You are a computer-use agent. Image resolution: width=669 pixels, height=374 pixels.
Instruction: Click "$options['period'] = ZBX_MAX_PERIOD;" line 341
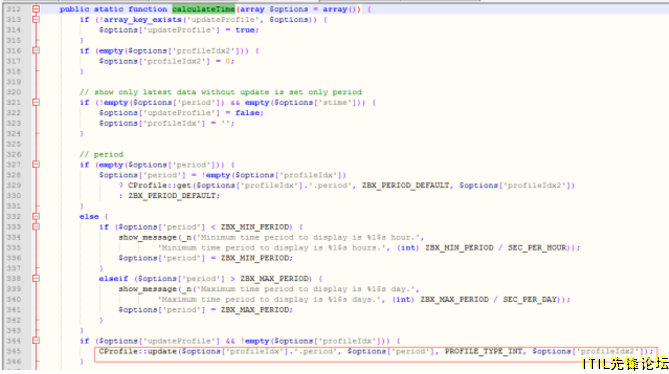coord(206,310)
